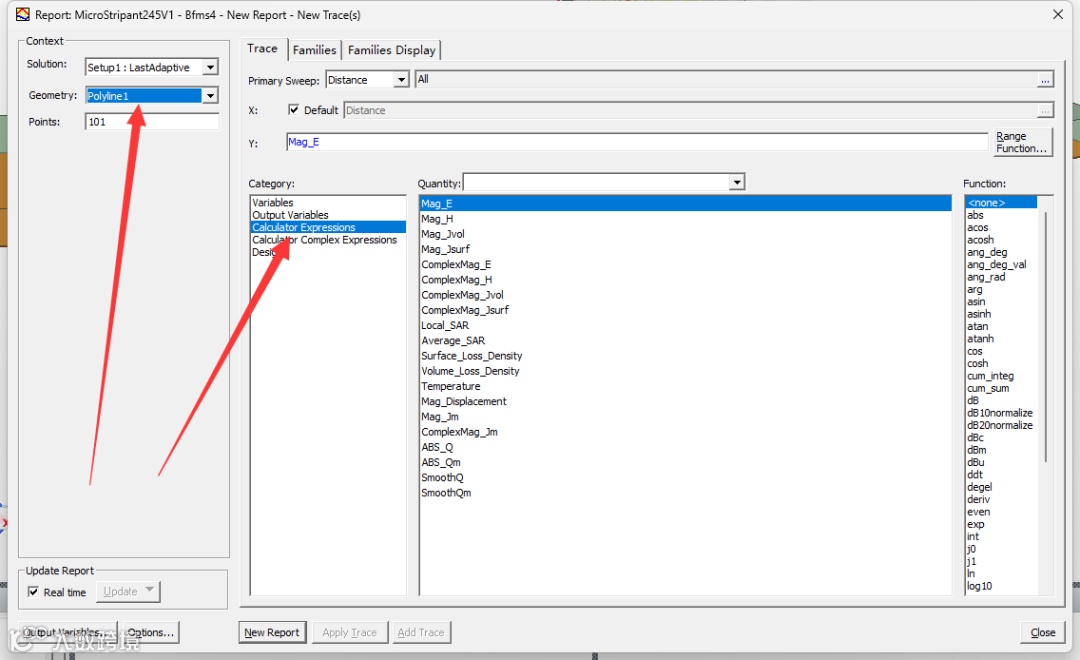
Task: Select deriv function
Action: click(x=978, y=499)
